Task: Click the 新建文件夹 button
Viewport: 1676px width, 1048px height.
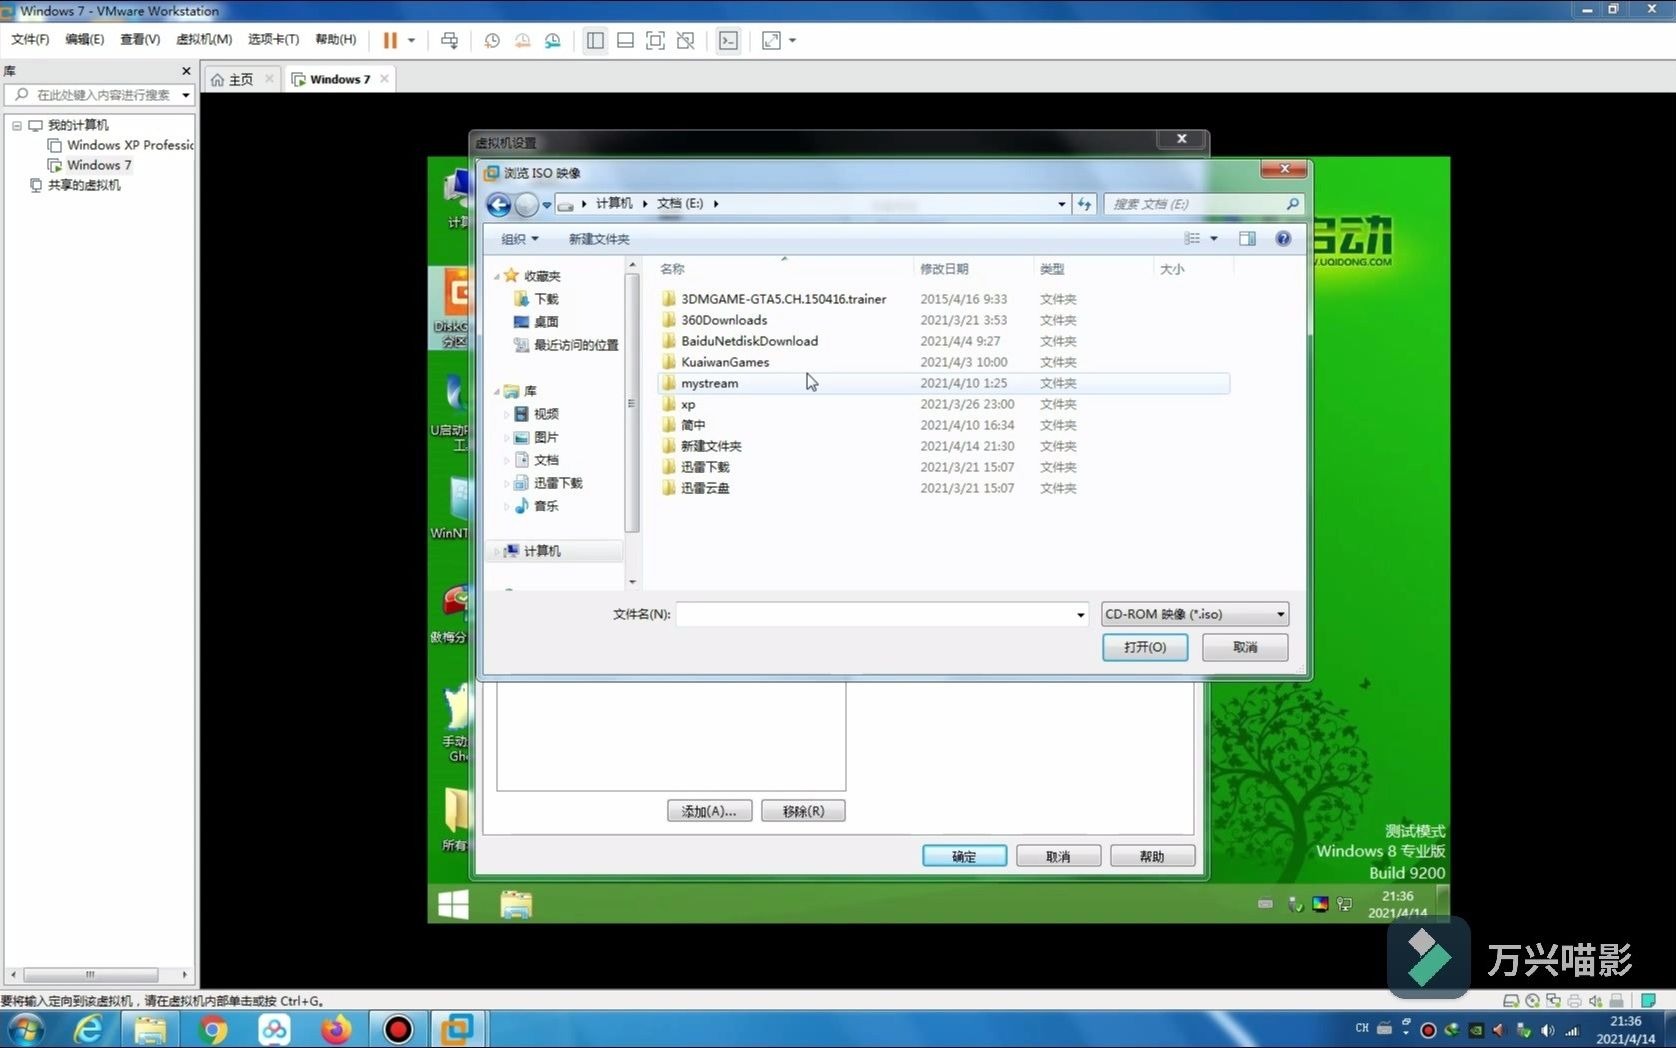Action: 599,239
